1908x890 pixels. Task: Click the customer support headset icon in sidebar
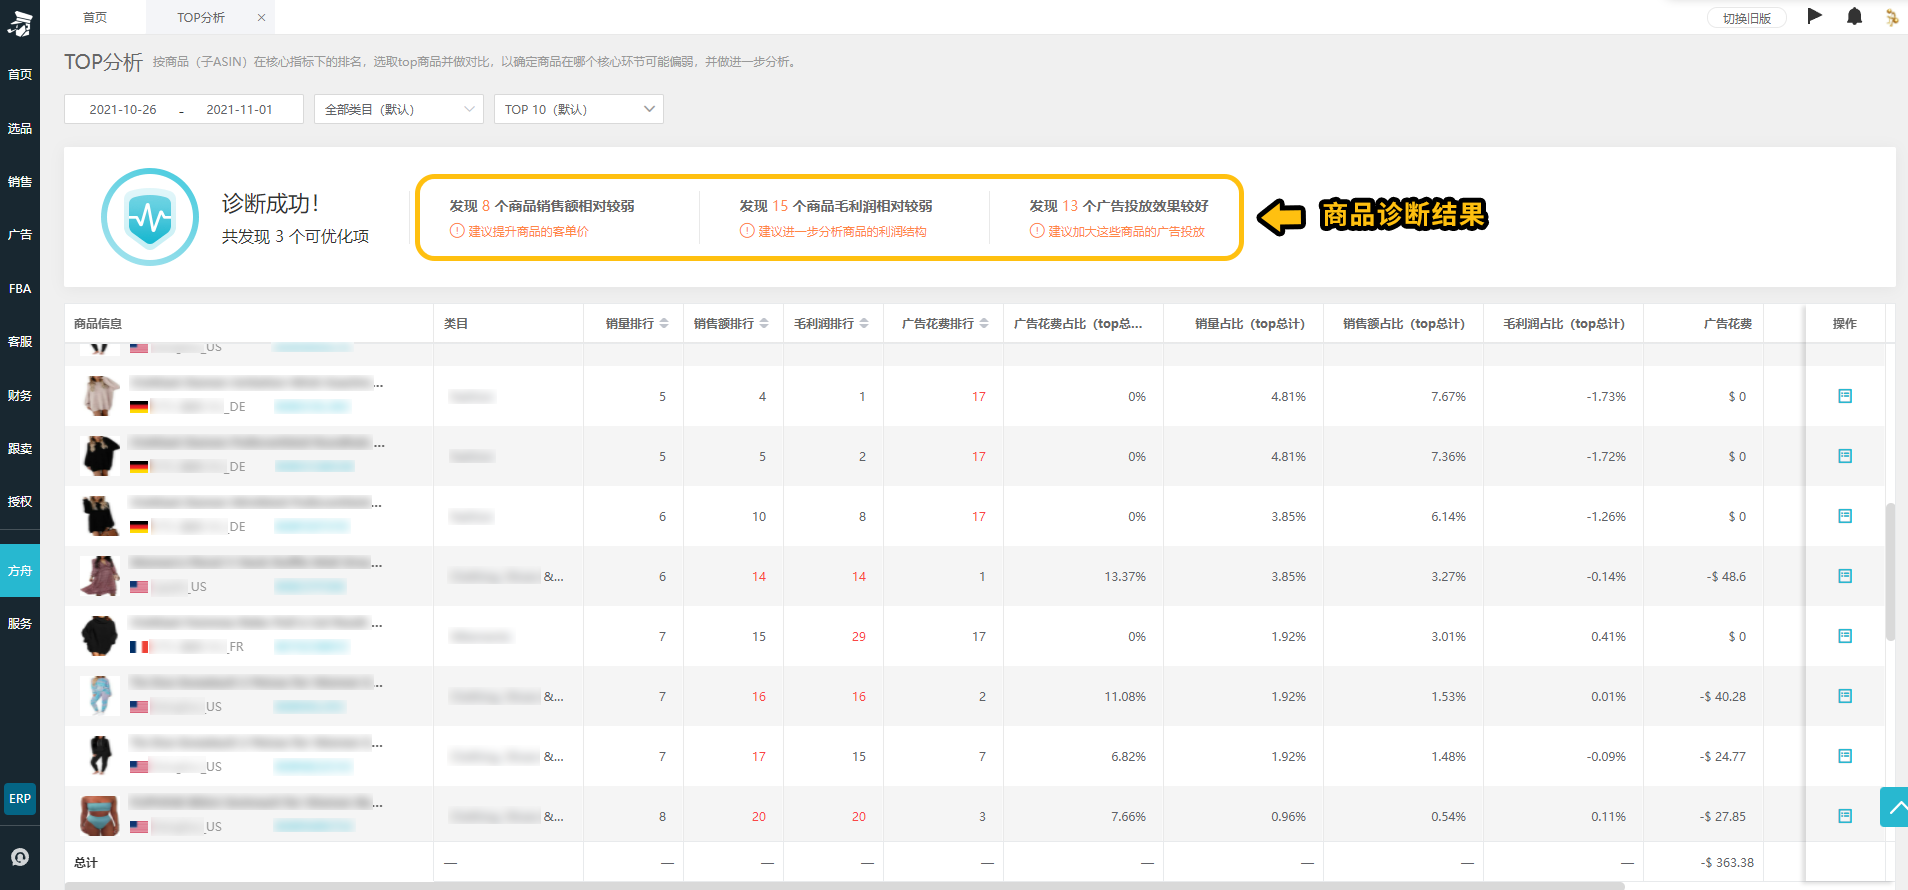(20, 857)
